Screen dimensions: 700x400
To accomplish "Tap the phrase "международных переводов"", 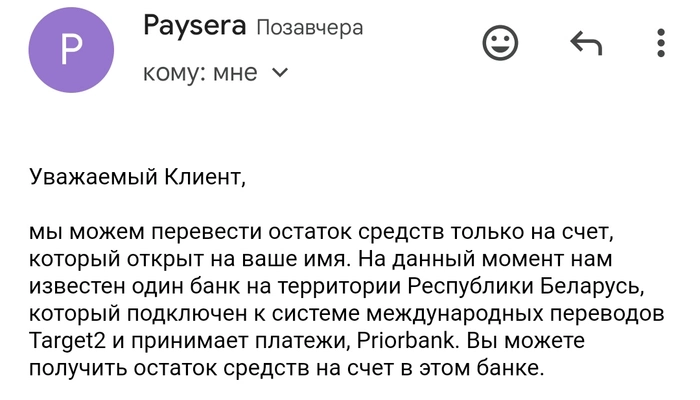I will pyautogui.click(x=515, y=314).
